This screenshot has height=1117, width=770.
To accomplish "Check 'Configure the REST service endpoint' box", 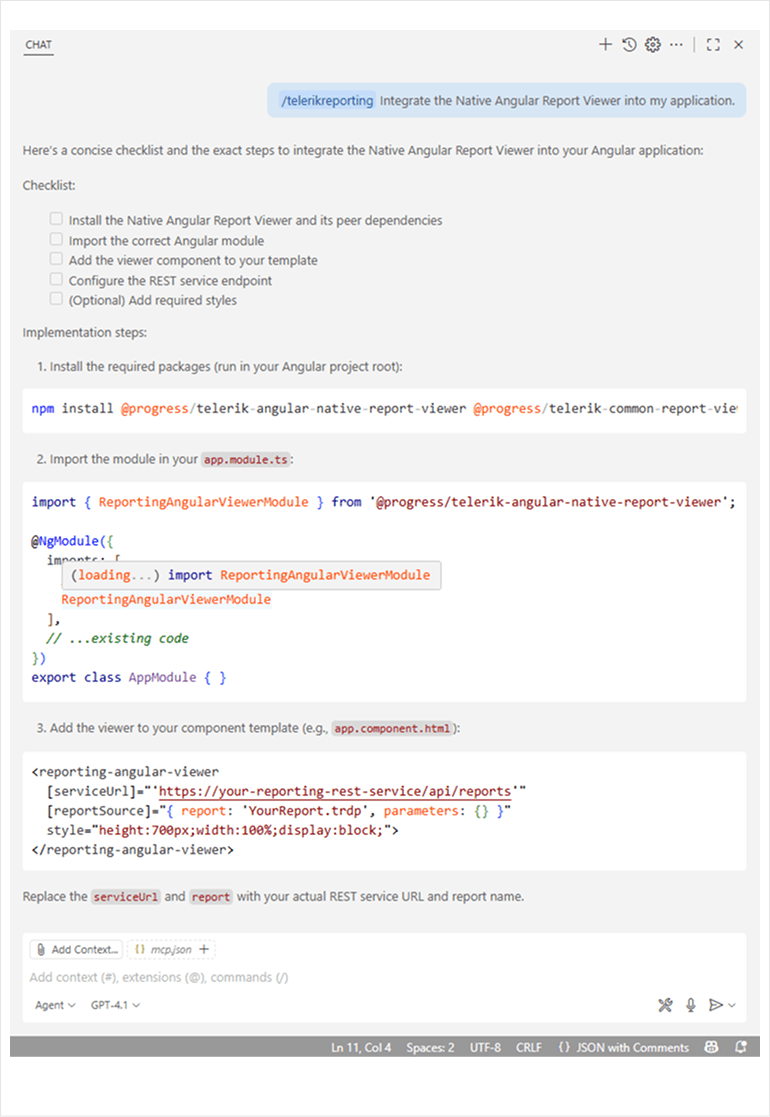I will [x=56, y=279].
